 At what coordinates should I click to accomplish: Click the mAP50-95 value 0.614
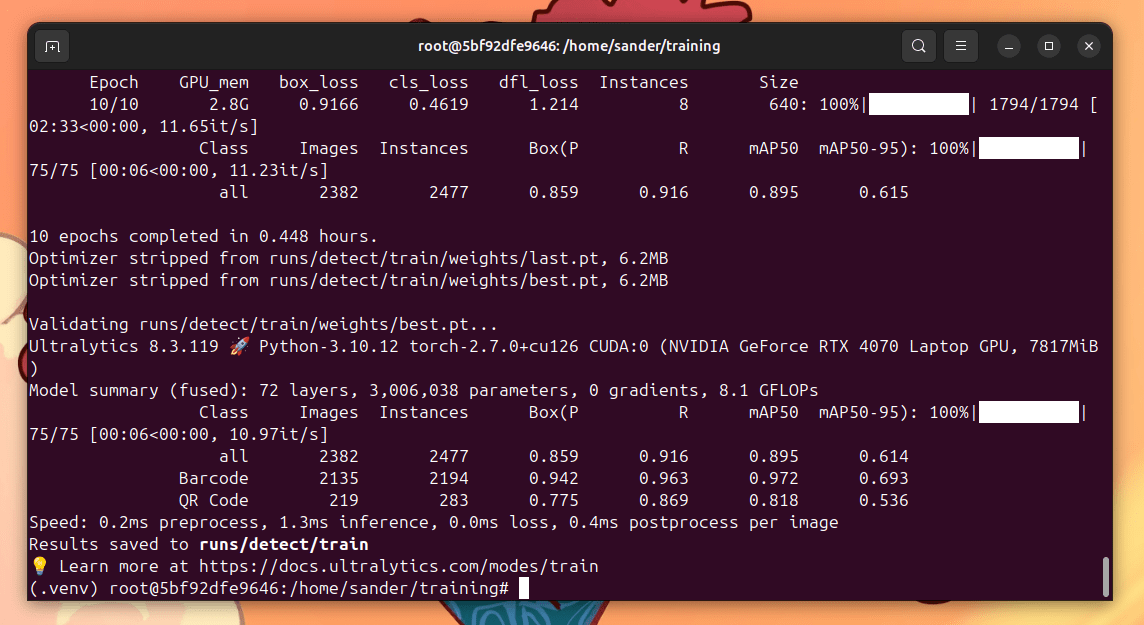coord(884,457)
